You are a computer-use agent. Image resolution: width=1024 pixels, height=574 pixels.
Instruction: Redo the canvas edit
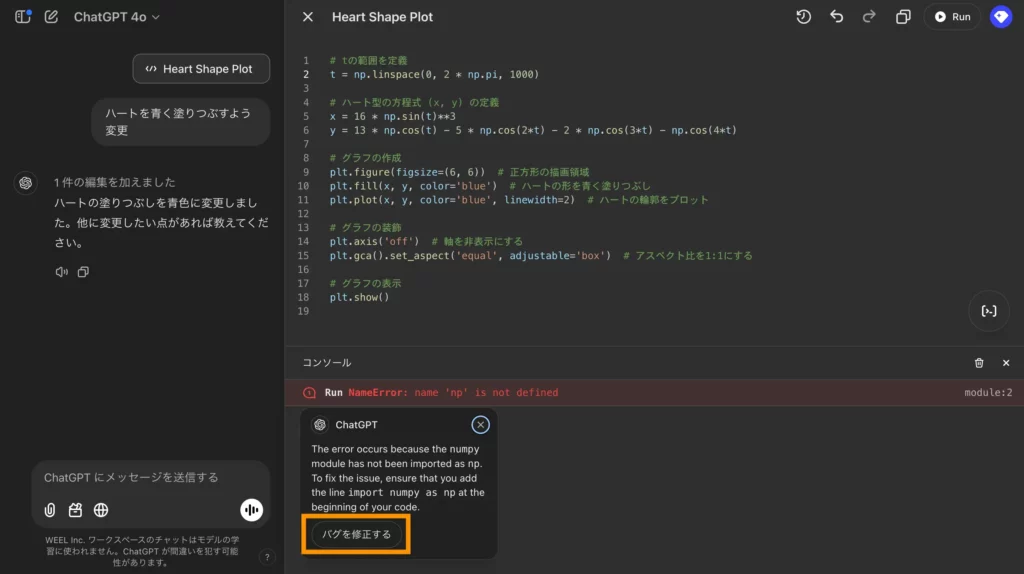pos(869,17)
